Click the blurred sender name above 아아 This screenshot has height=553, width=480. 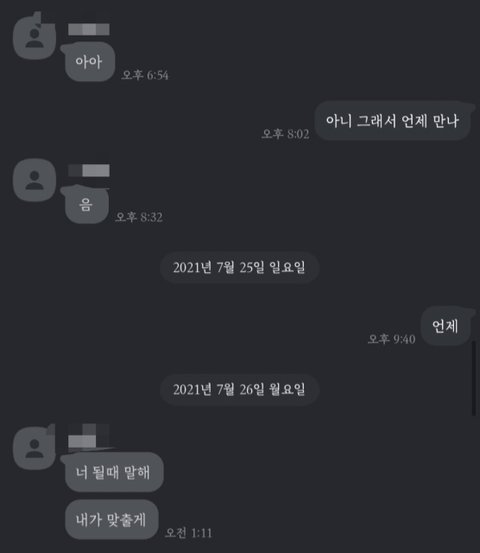pos(89,29)
